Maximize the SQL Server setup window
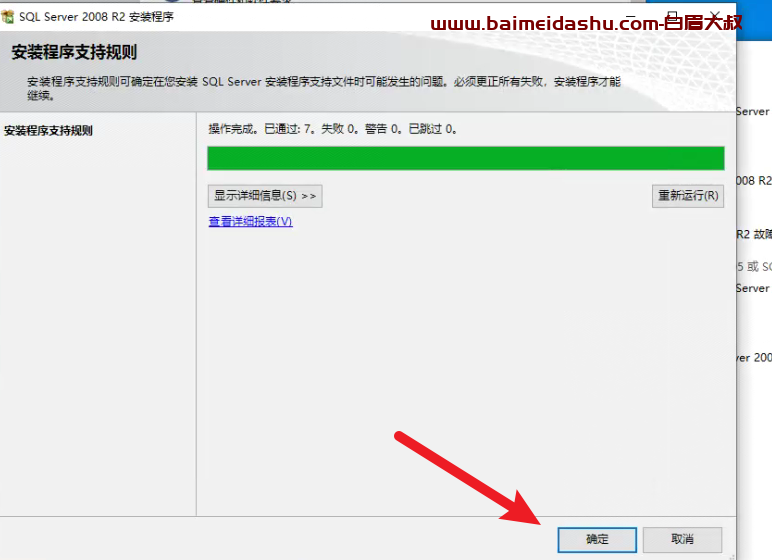The width and height of the screenshot is (772, 560). [x=673, y=15]
